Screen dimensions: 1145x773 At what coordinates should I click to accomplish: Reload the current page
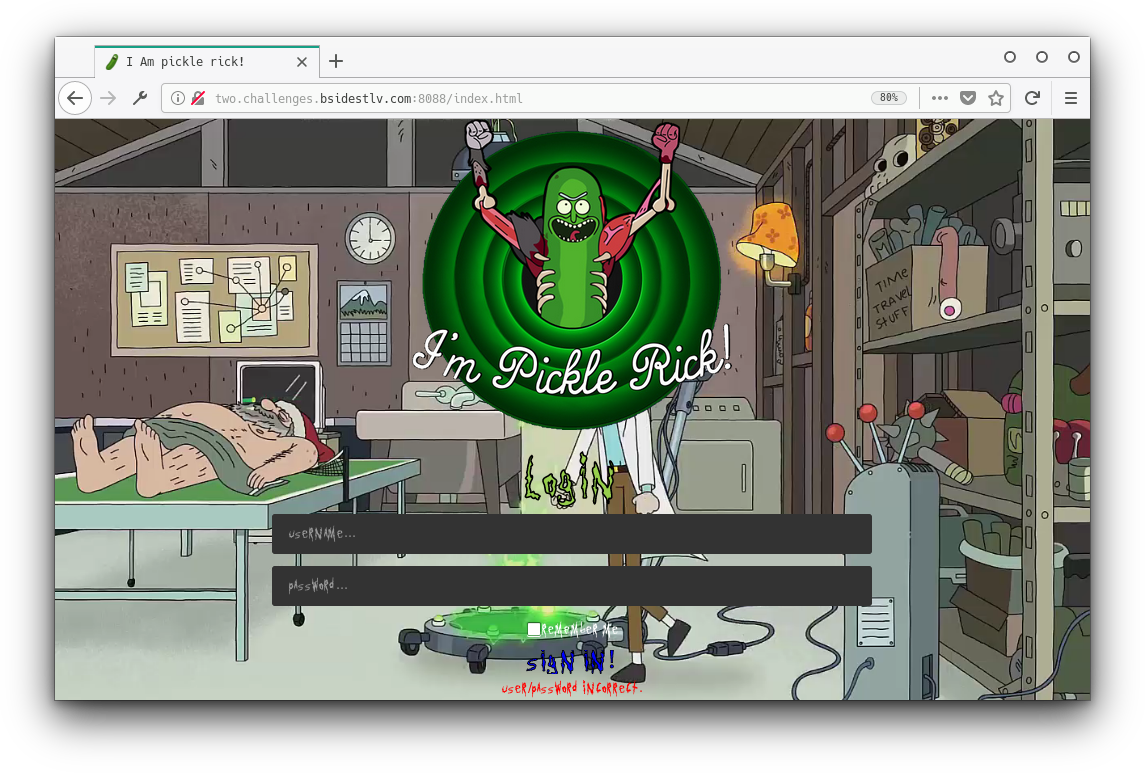[1032, 98]
